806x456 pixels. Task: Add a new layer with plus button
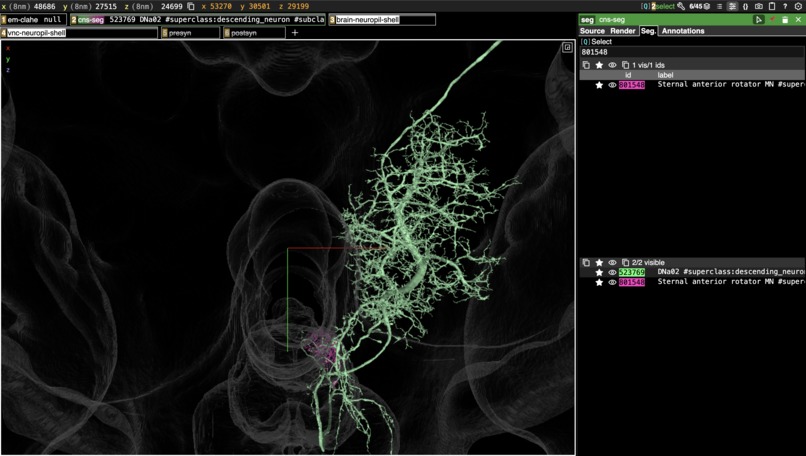pos(295,32)
